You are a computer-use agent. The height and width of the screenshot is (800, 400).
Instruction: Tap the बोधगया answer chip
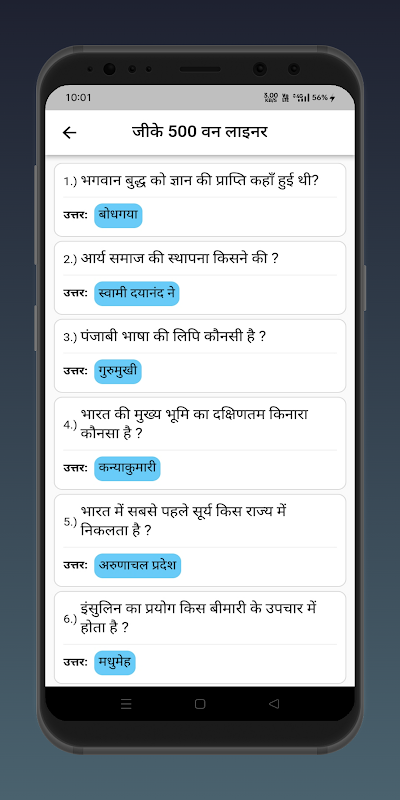point(118,215)
